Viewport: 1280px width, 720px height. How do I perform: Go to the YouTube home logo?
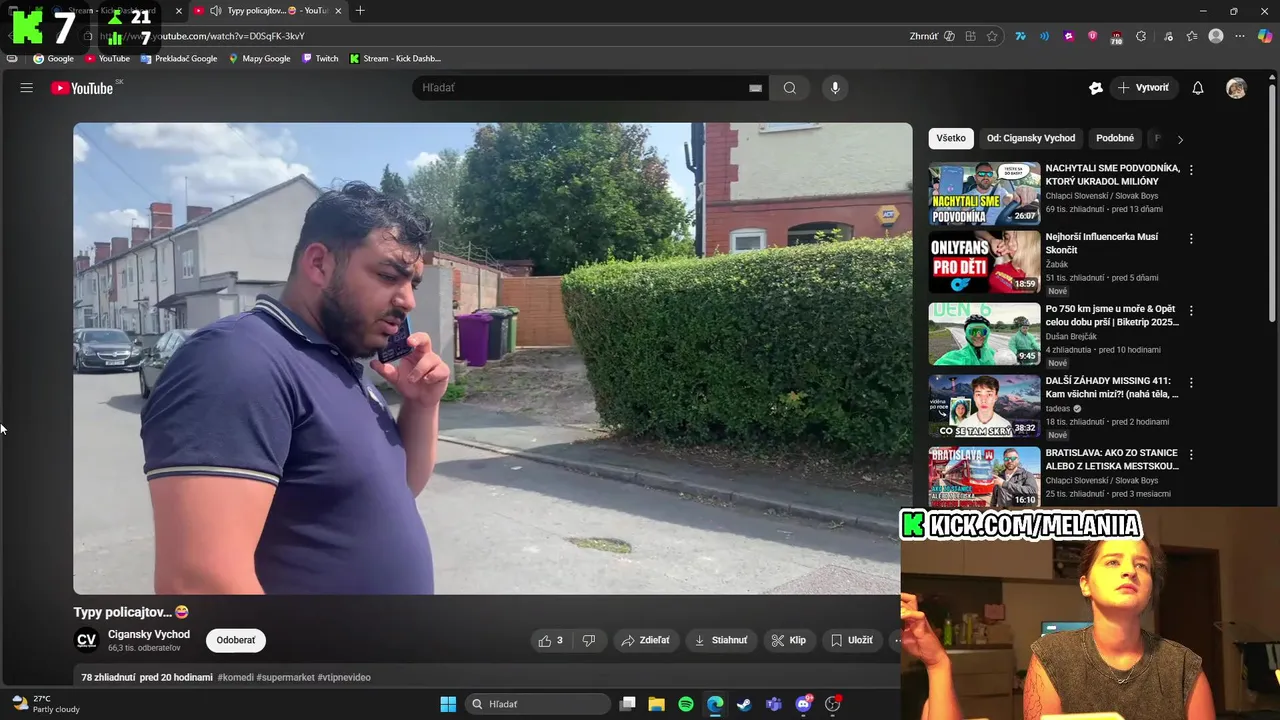click(83, 88)
